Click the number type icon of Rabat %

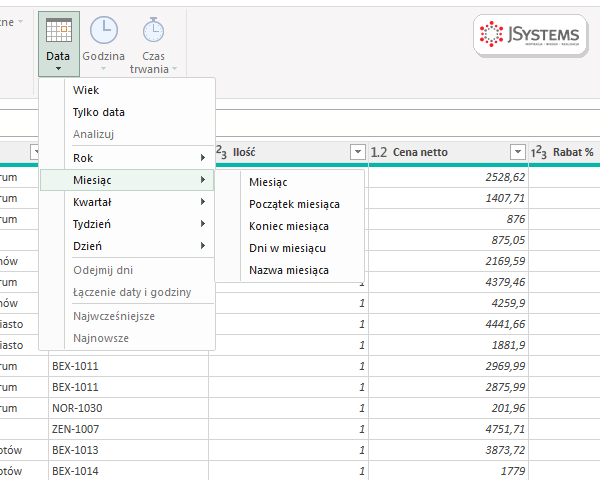point(538,152)
